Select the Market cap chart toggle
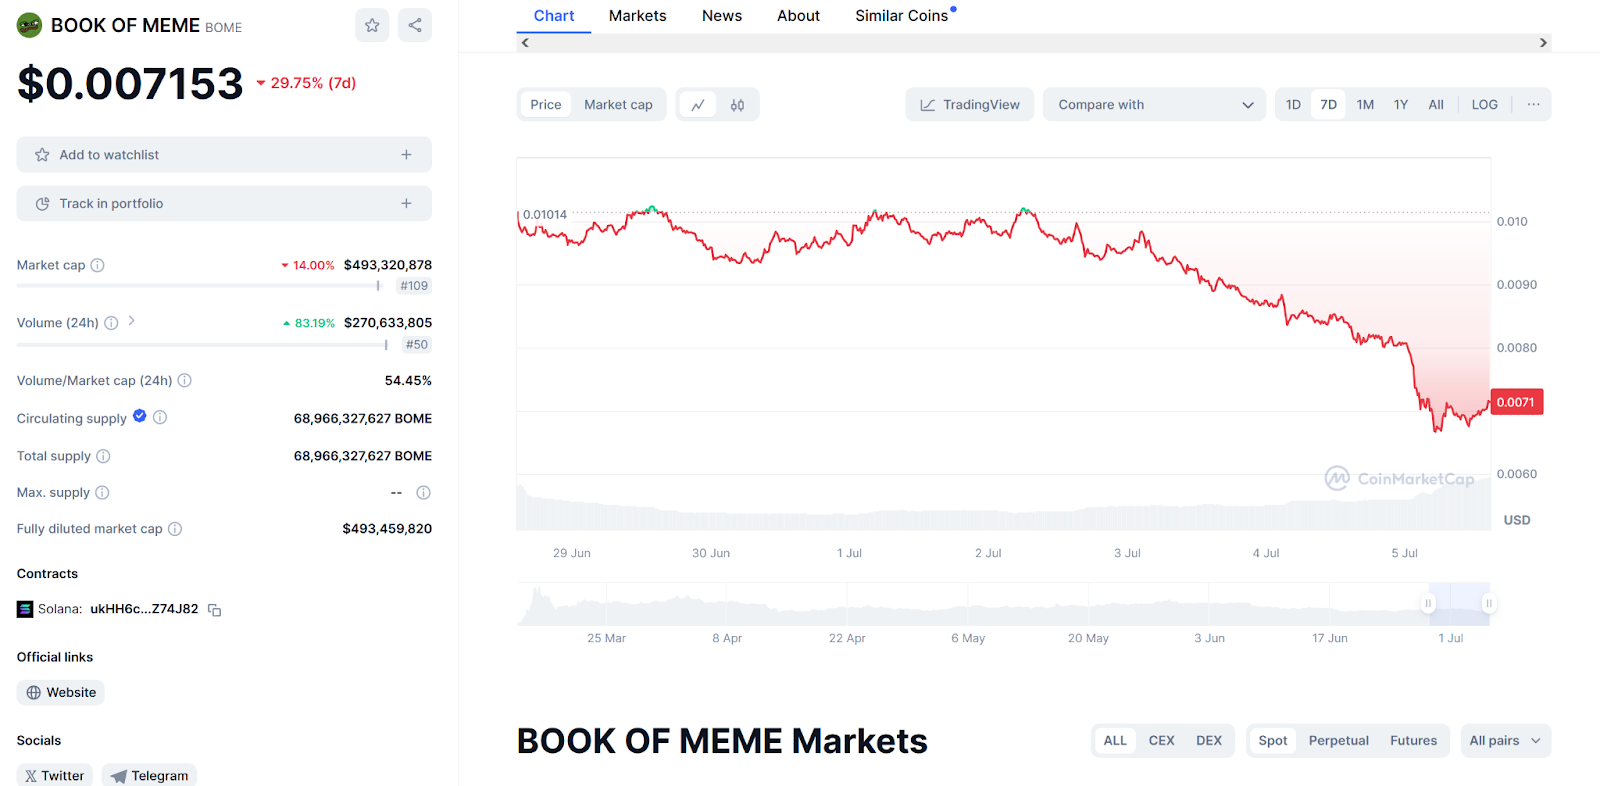 [618, 105]
